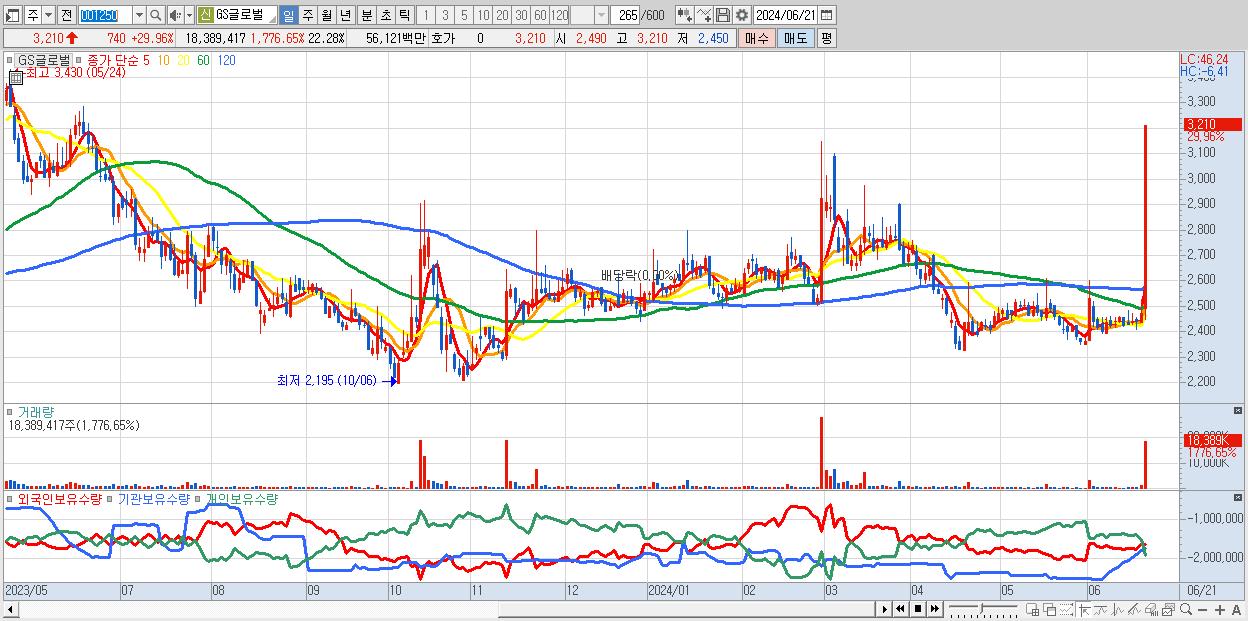Screen dimensions: 1248x621
Task: Click the GS글로벌 chart legend label
Action: [x=45, y=60]
